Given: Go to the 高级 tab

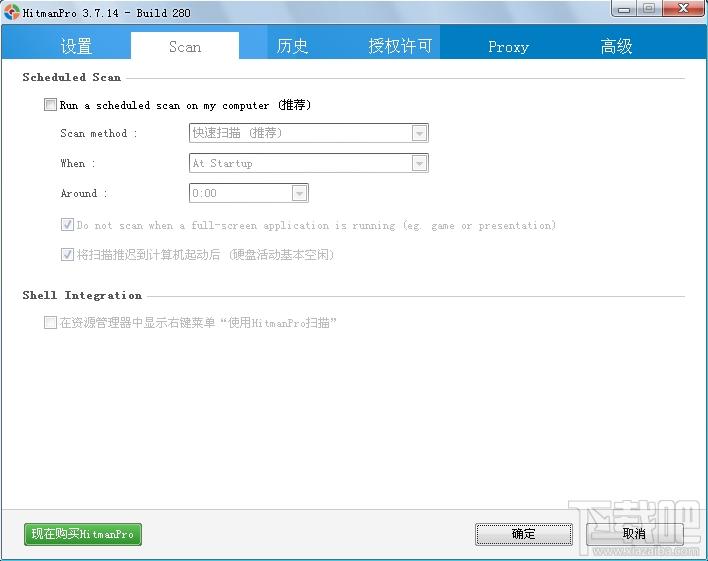Looking at the screenshot, I should click(x=616, y=46).
